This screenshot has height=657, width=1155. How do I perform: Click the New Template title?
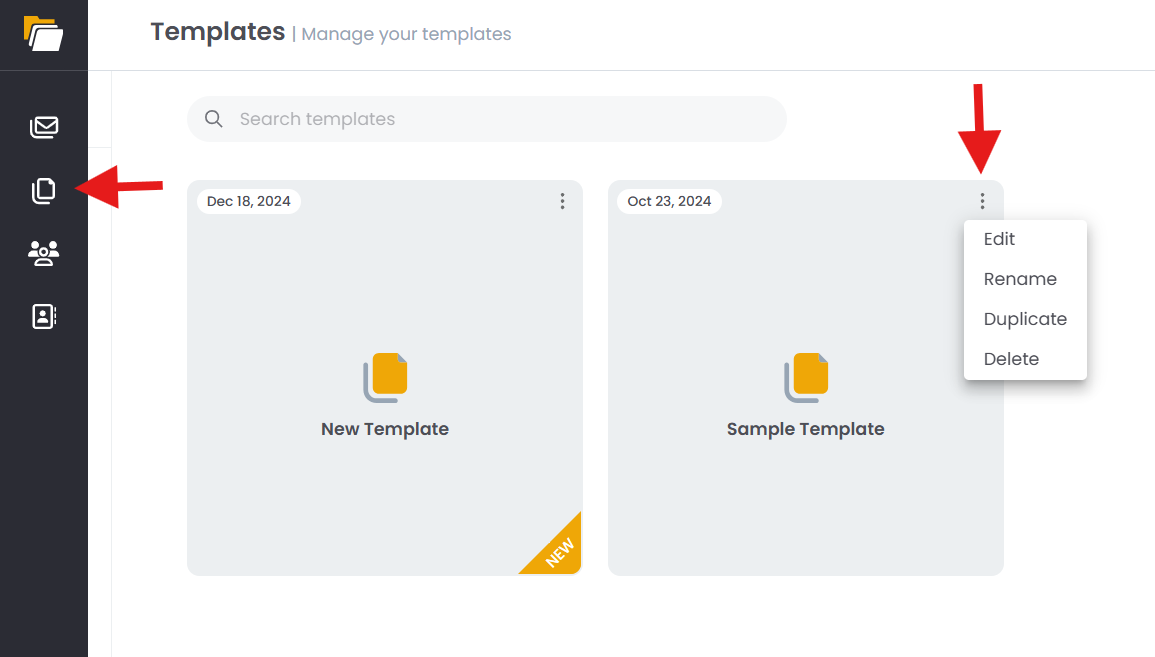pyautogui.click(x=385, y=429)
